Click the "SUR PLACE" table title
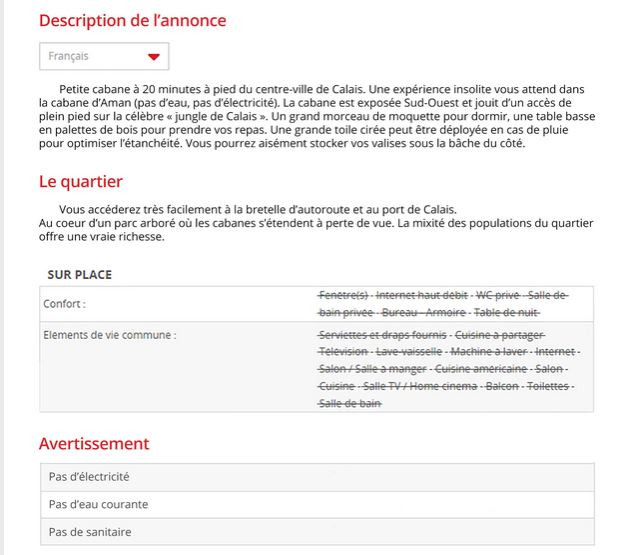This screenshot has height=555, width=638. pos(80,274)
